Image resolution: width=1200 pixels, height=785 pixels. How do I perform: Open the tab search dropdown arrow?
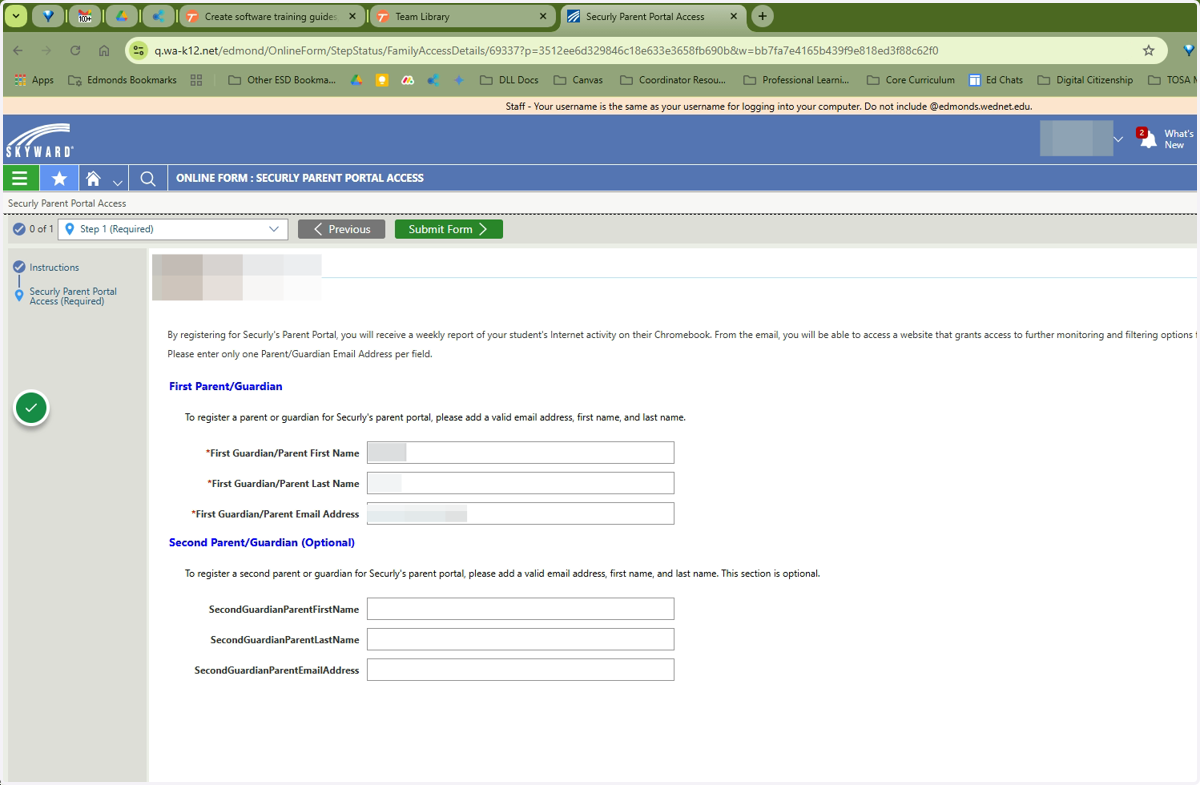coord(15,16)
